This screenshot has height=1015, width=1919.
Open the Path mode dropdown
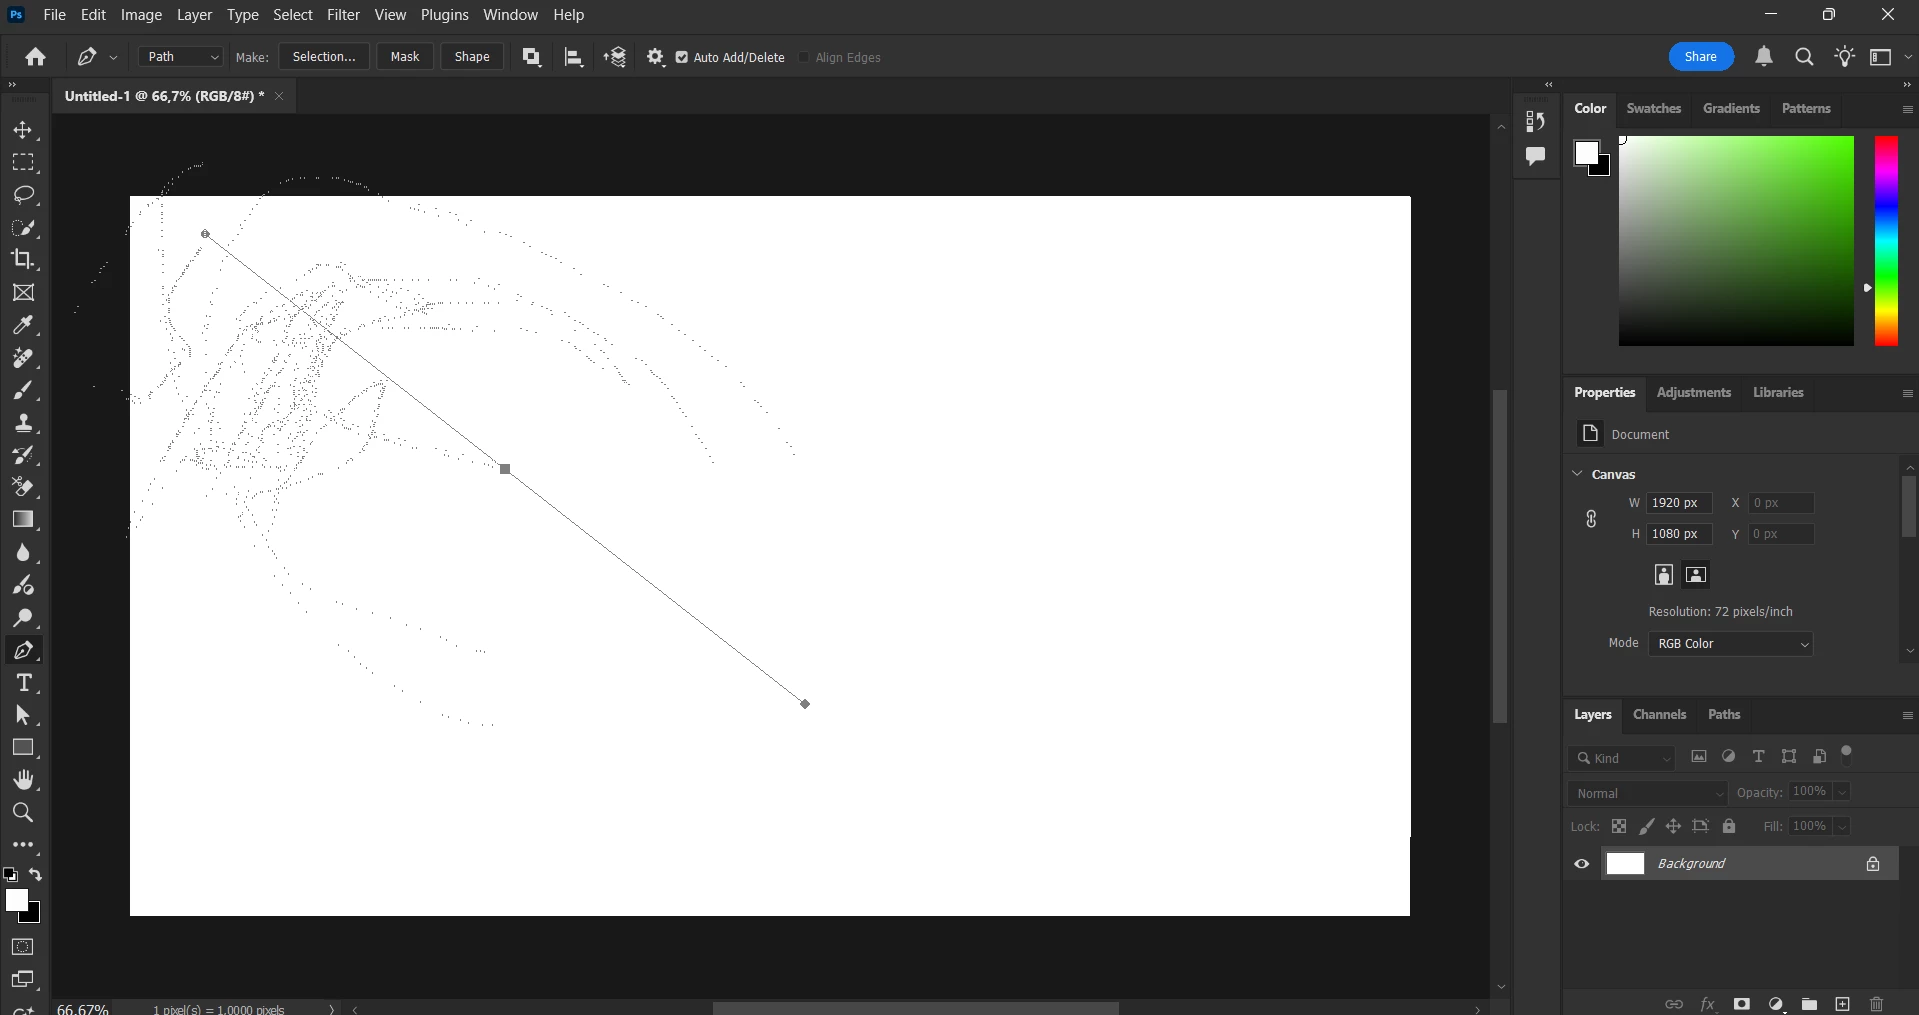(x=181, y=57)
